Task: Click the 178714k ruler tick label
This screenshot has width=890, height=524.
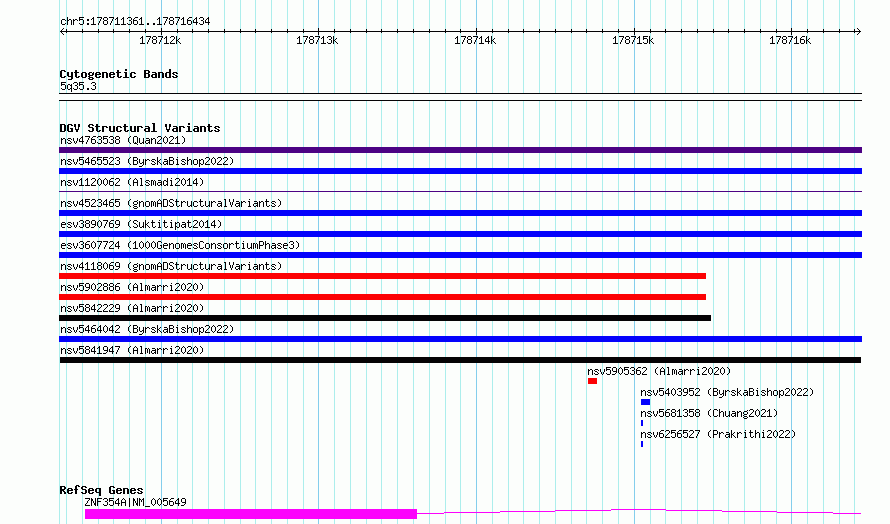Action: click(x=475, y=40)
